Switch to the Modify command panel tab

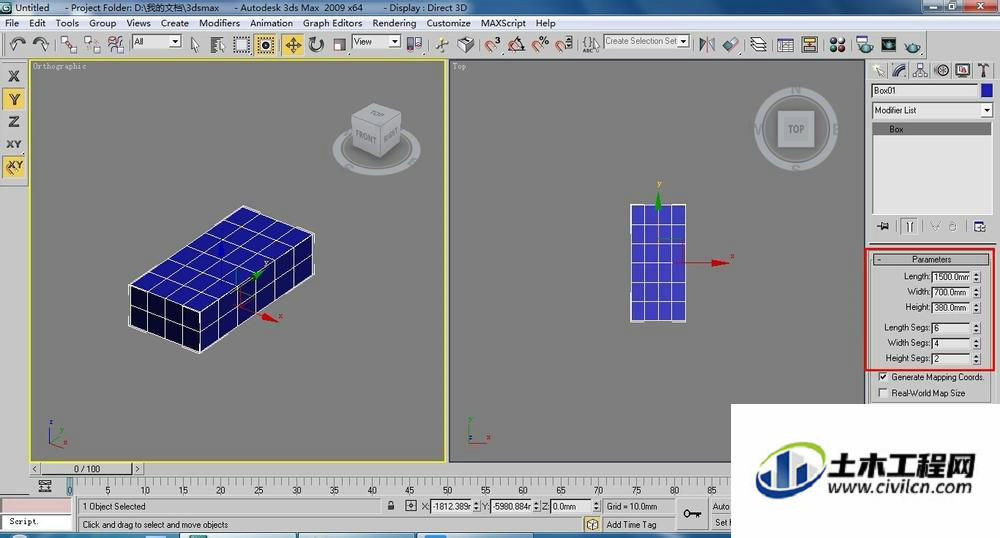click(899, 70)
